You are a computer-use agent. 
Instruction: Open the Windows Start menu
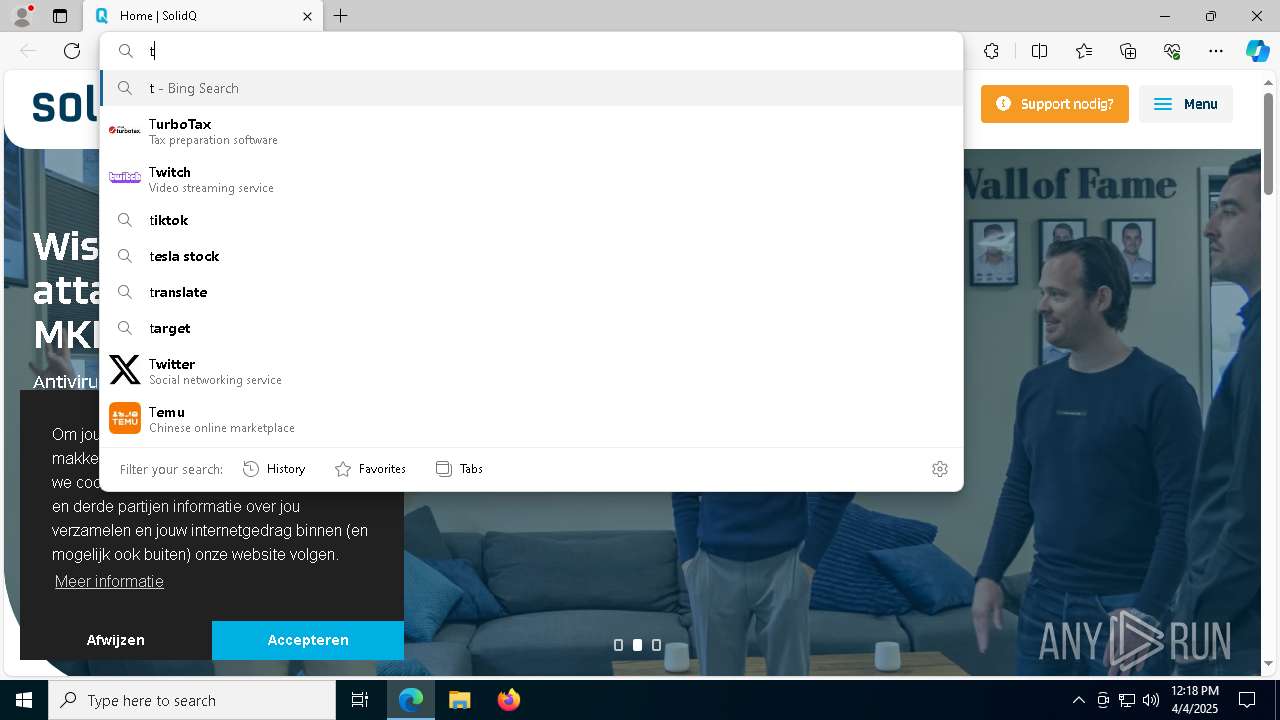pyautogui.click(x=24, y=700)
